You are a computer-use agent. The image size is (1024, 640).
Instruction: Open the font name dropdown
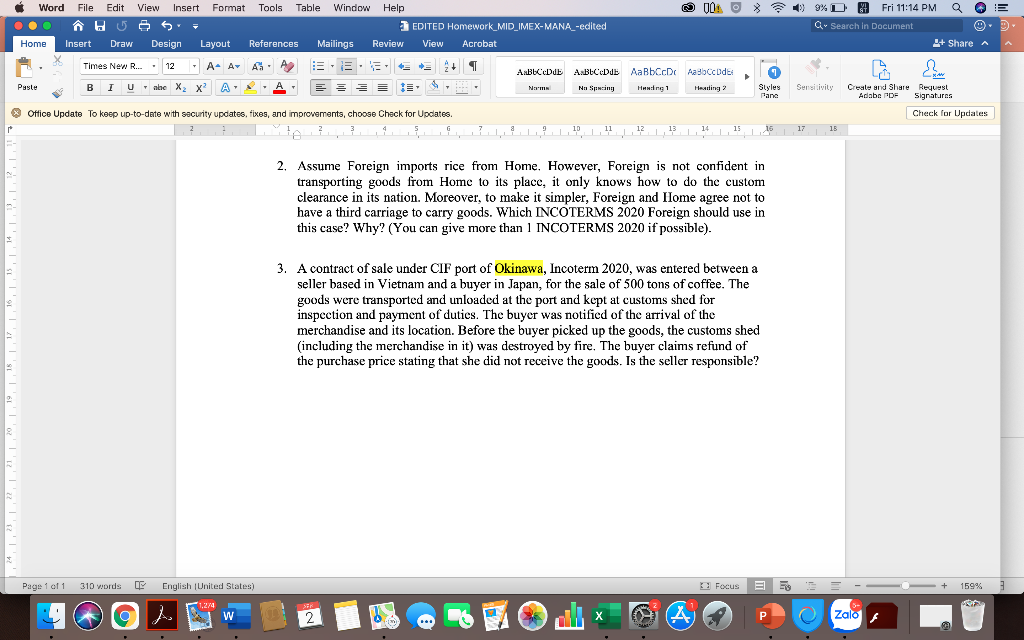click(152, 64)
